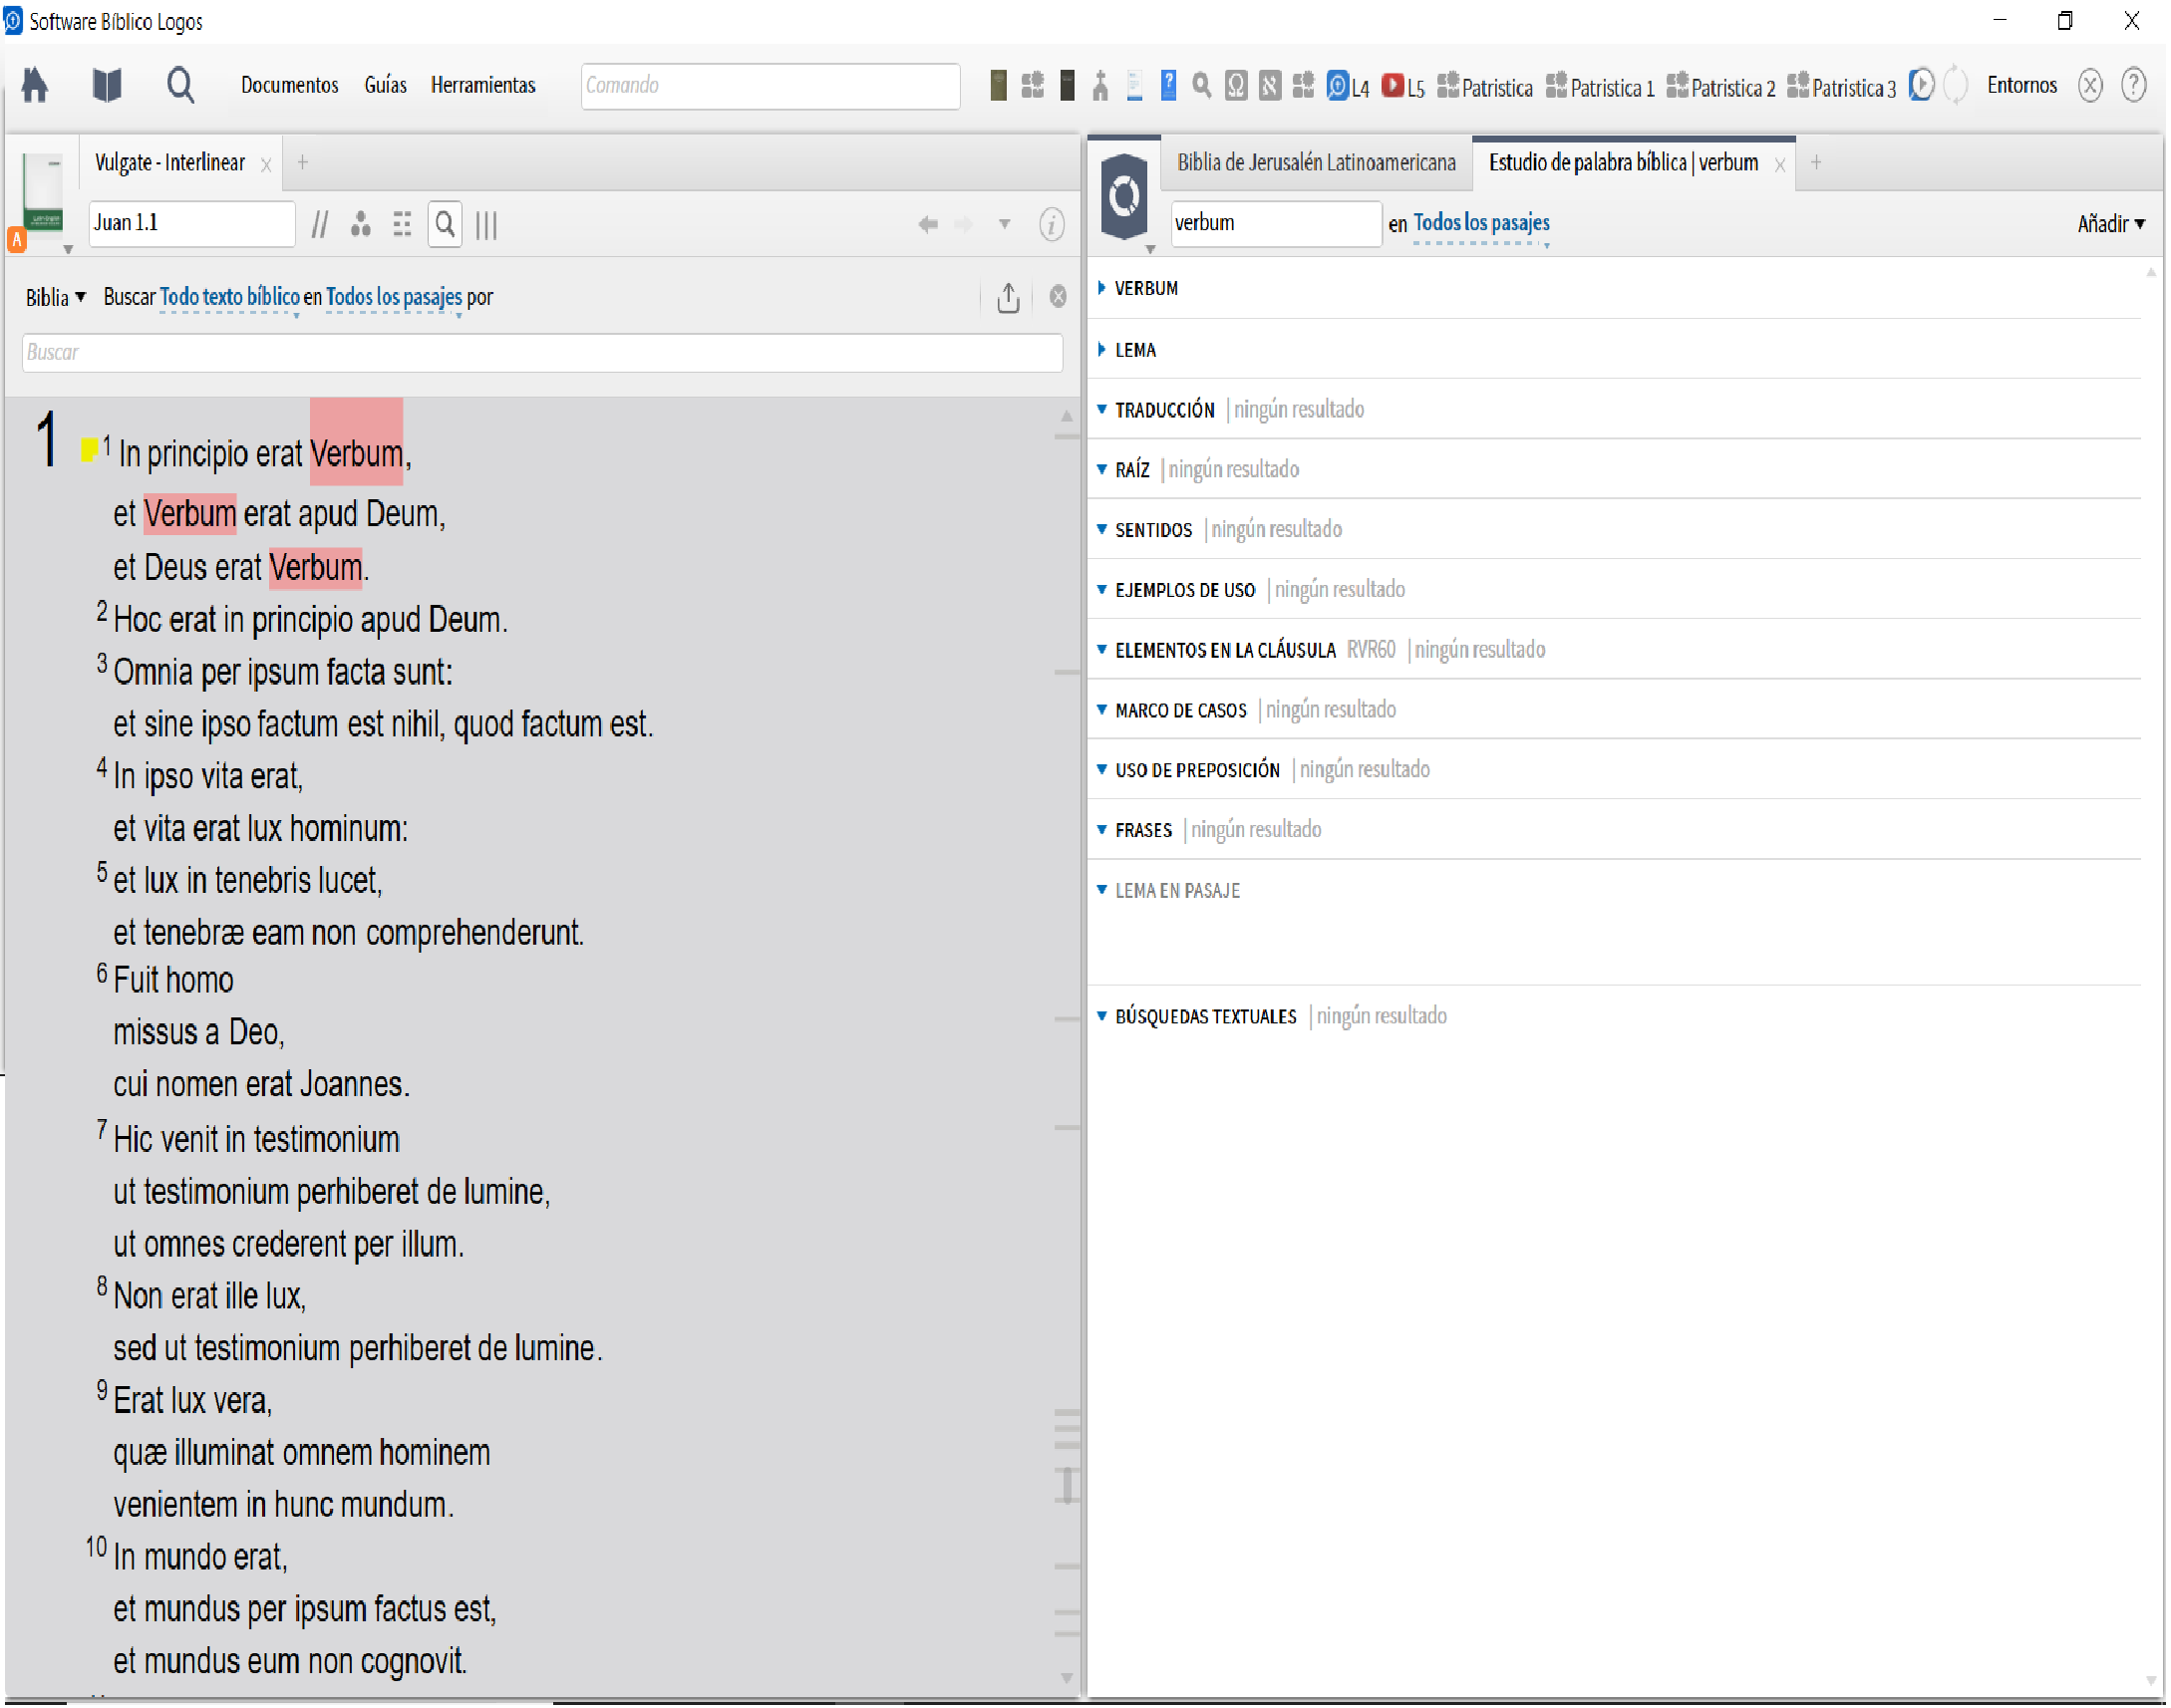Open the Library book icon
The height and width of the screenshot is (1708, 2171).
107,85
